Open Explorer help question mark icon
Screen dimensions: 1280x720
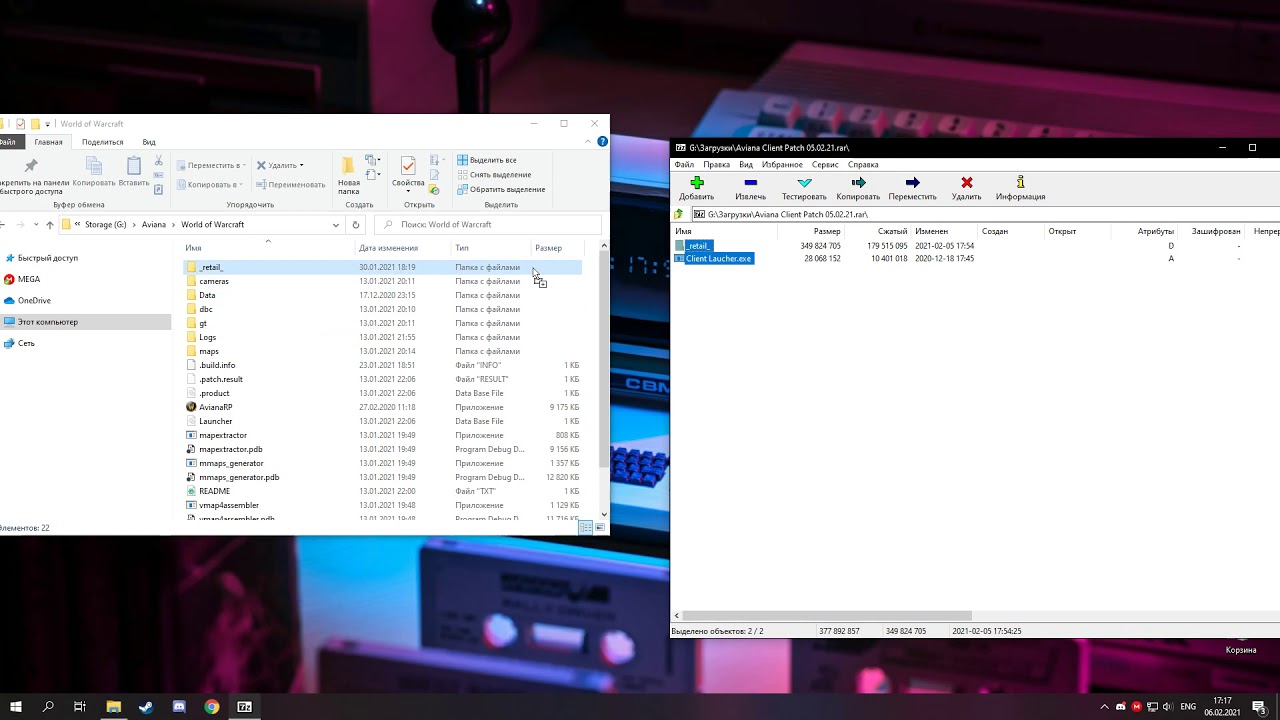tap(602, 142)
